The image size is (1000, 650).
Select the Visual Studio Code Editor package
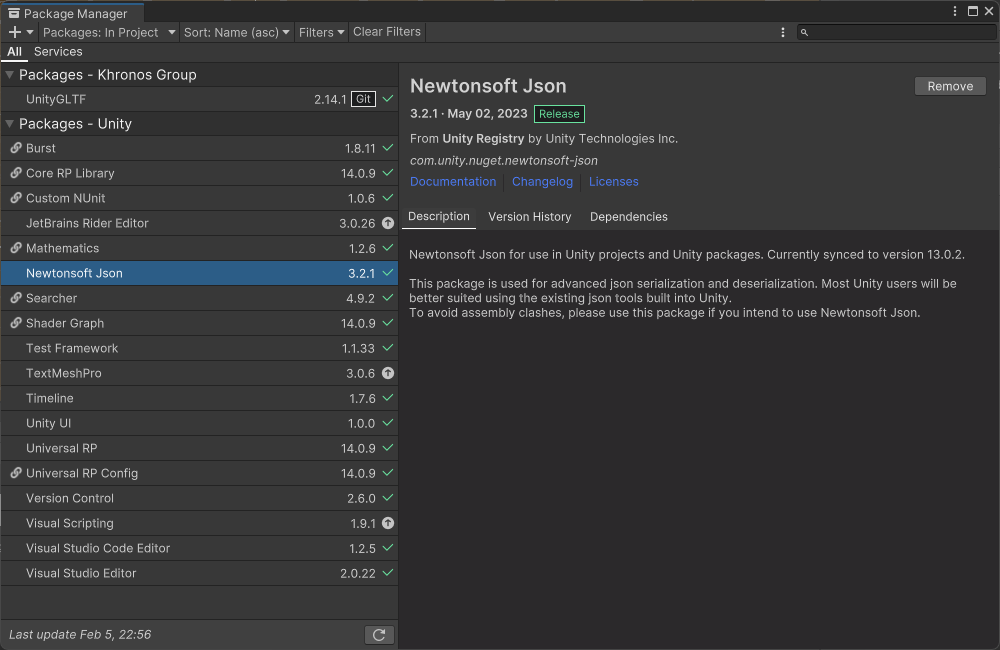(x=199, y=548)
